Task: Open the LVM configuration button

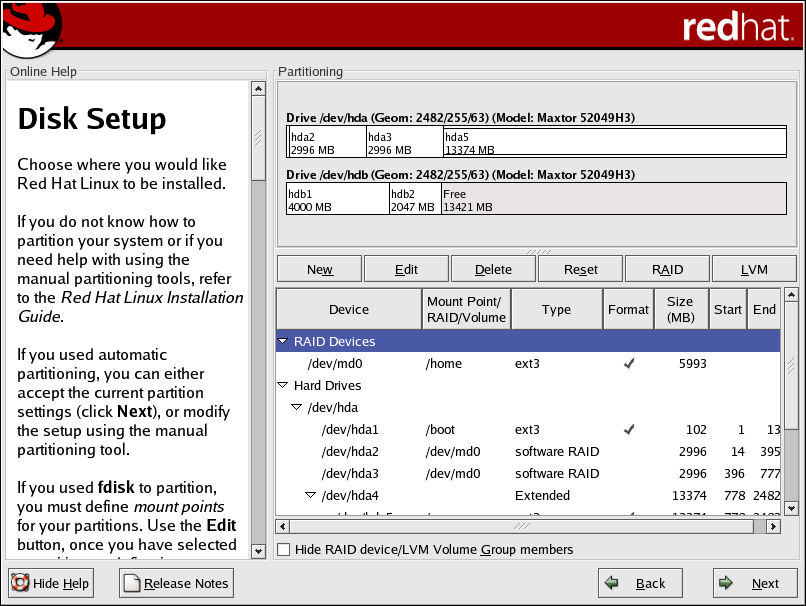Action: pos(754,269)
